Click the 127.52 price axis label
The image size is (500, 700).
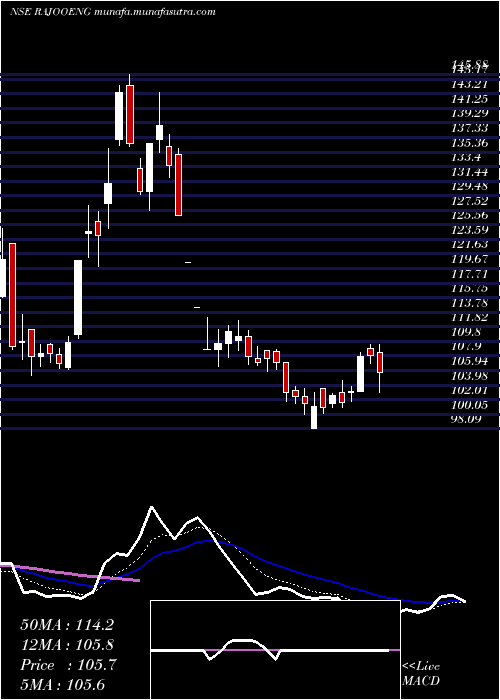click(x=469, y=201)
